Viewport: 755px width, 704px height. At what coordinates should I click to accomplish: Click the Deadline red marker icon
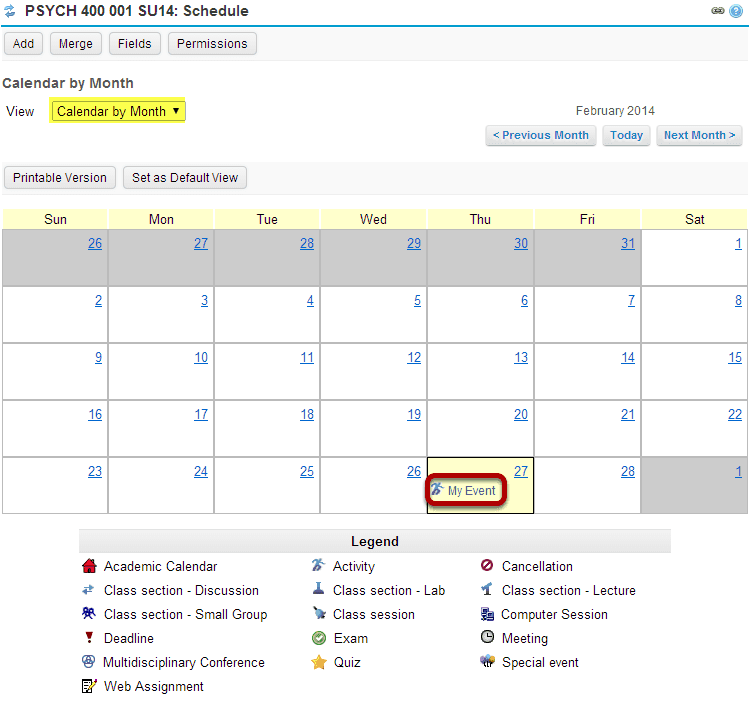pyautogui.click(x=89, y=638)
